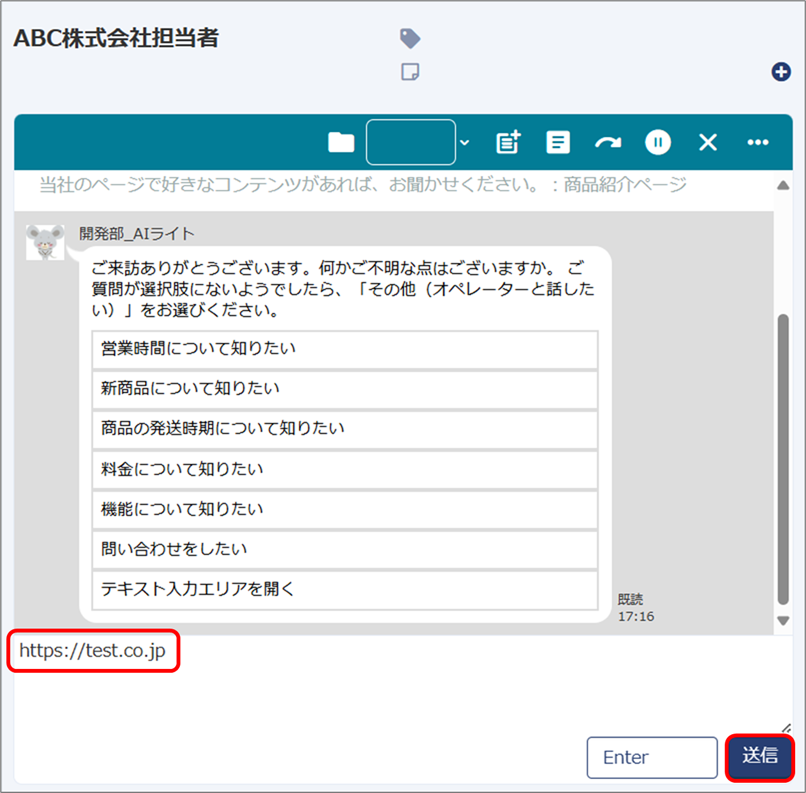Pause the chat with pause icon
The height and width of the screenshot is (793, 806).
point(657,142)
